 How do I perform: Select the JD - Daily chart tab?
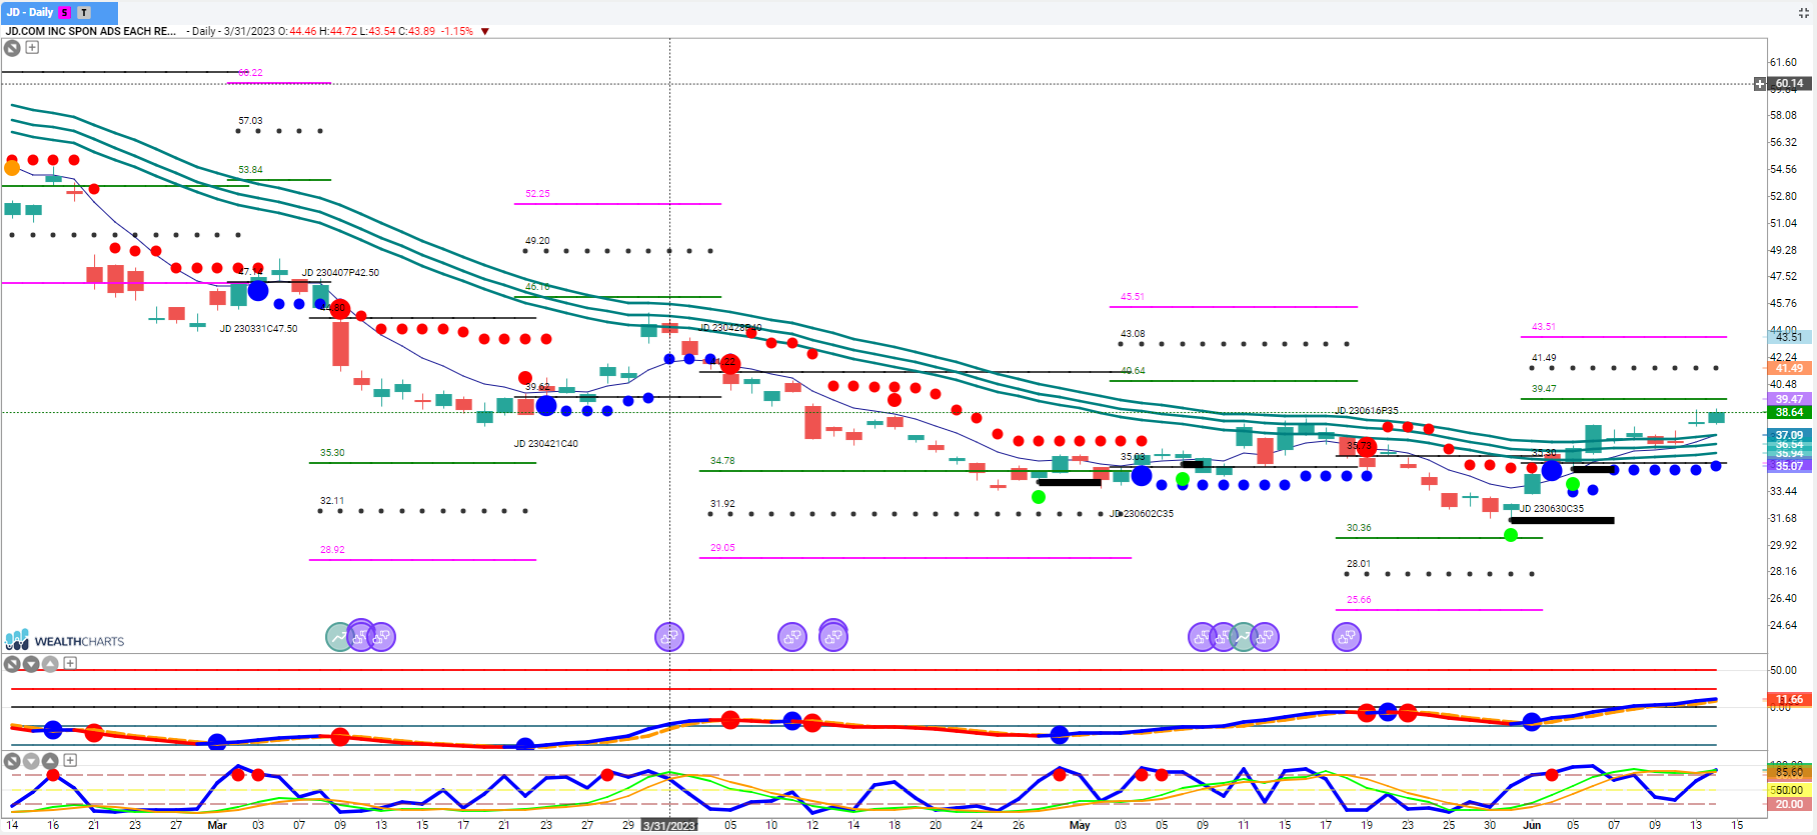(29, 12)
